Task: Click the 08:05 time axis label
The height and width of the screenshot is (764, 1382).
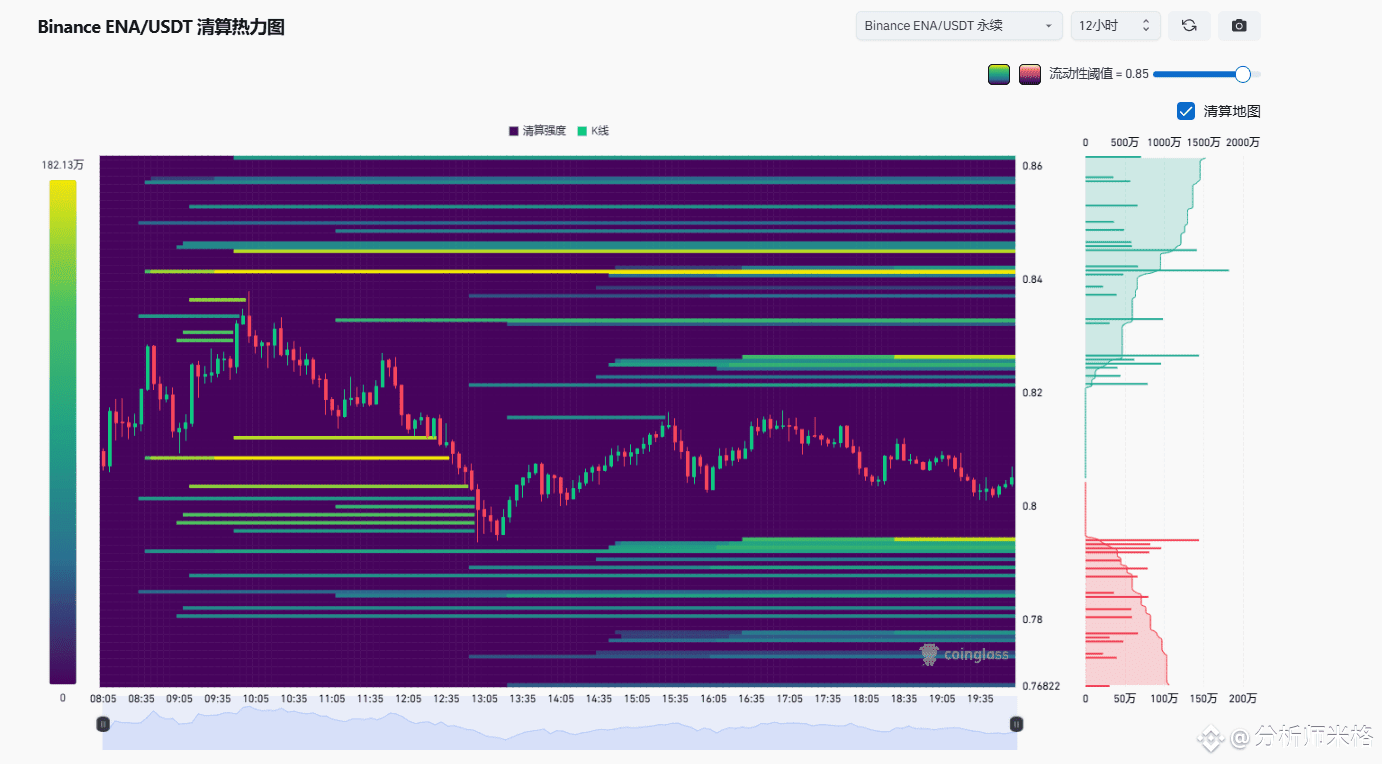Action: click(103, 699)
